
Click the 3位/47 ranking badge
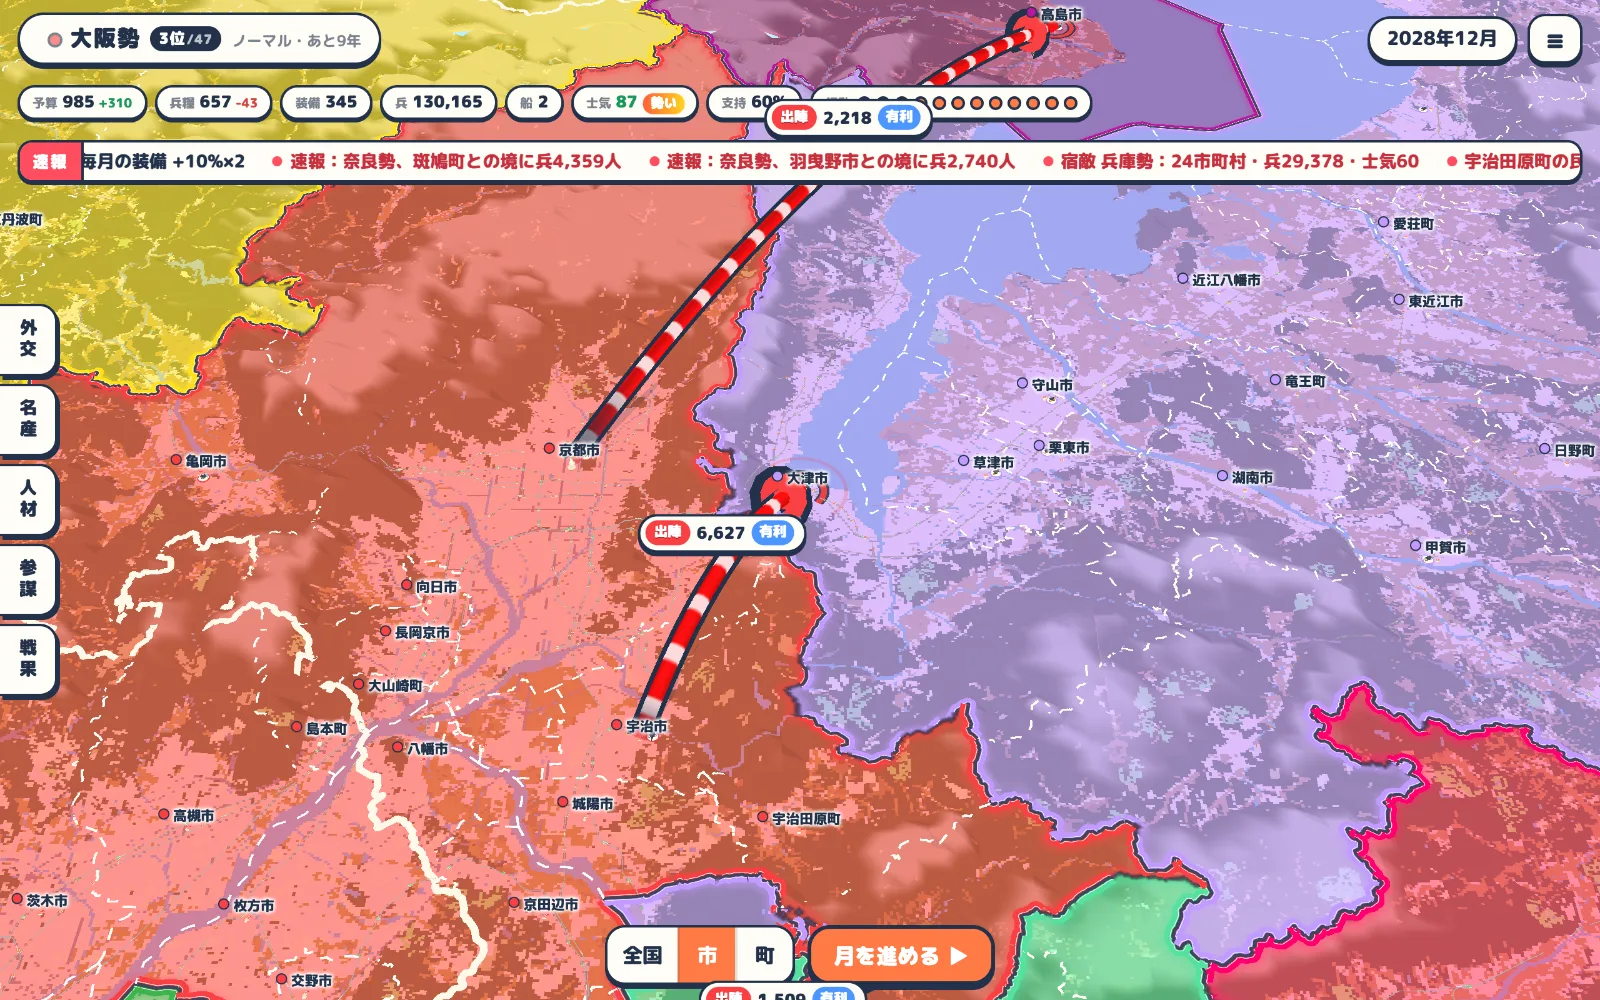[x=186, y=39]
